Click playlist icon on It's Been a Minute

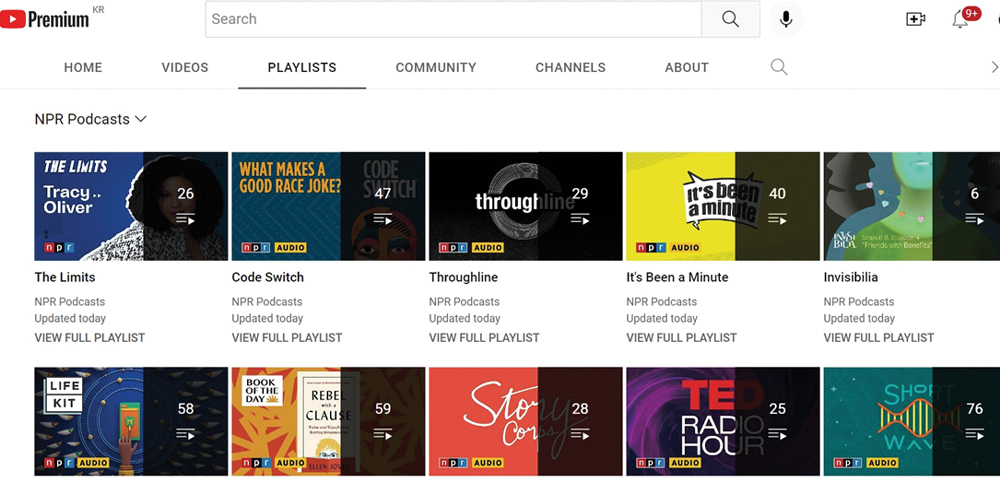[777, 219]
